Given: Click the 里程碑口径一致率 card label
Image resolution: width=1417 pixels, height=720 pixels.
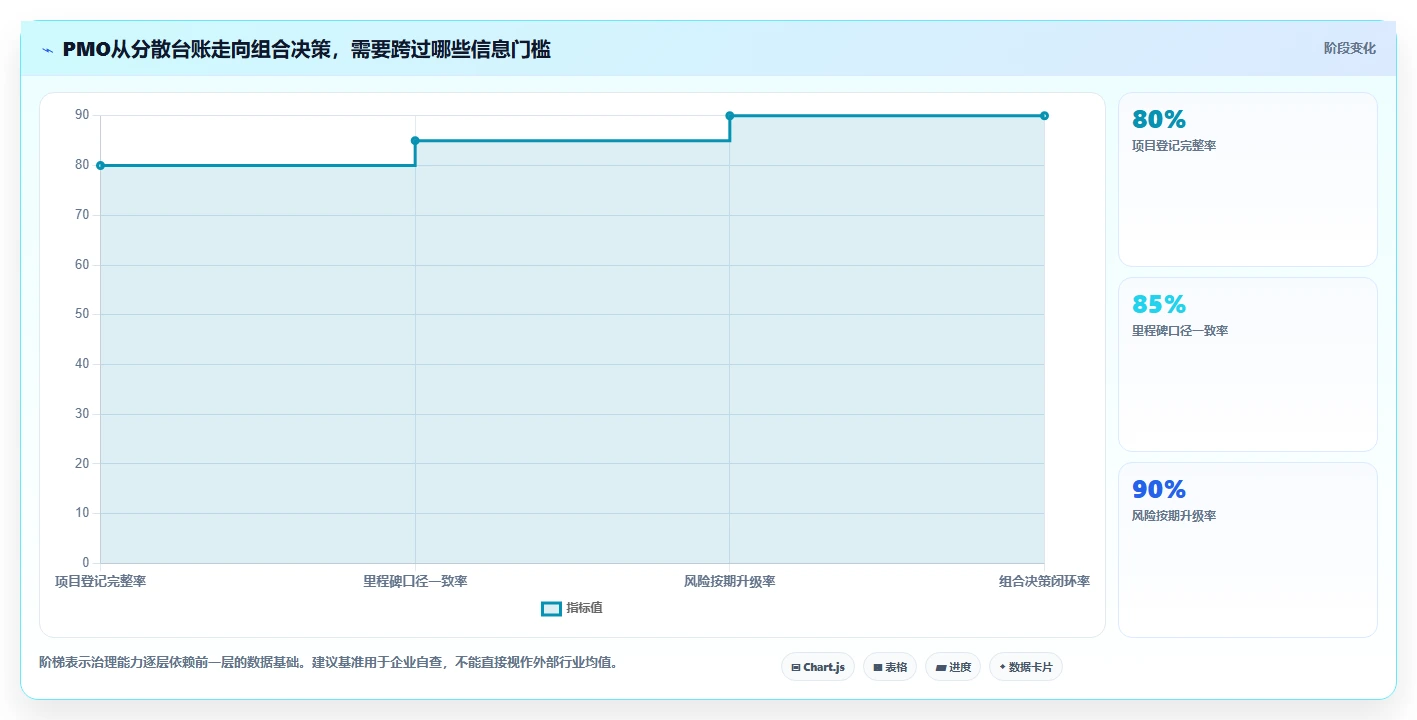Looking at the screenshot, I should coord(1180,331).
